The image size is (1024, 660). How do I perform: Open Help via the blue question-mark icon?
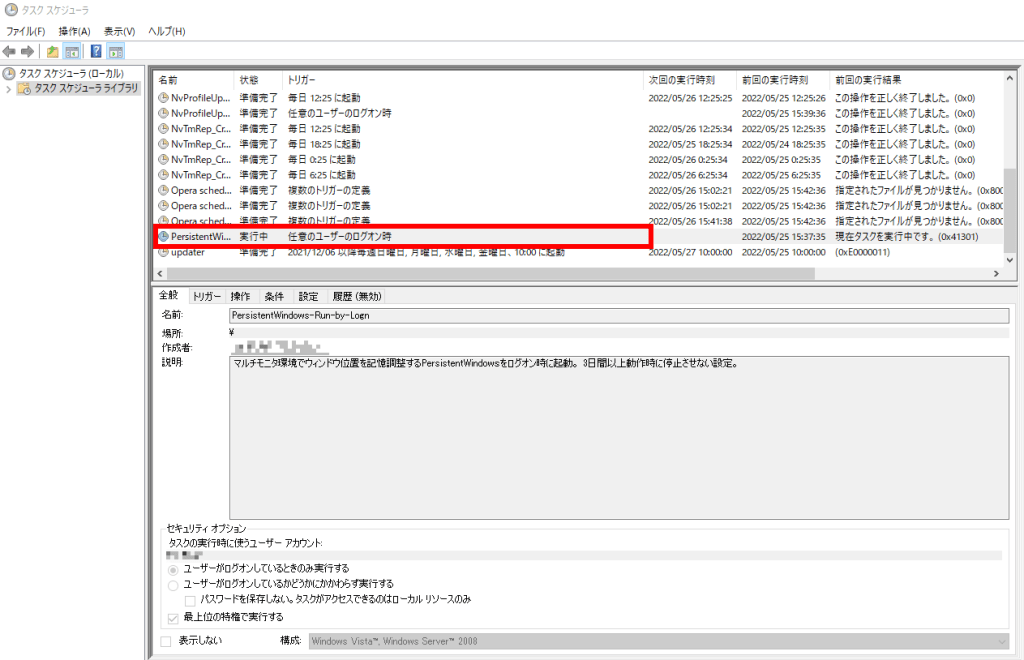96,51
